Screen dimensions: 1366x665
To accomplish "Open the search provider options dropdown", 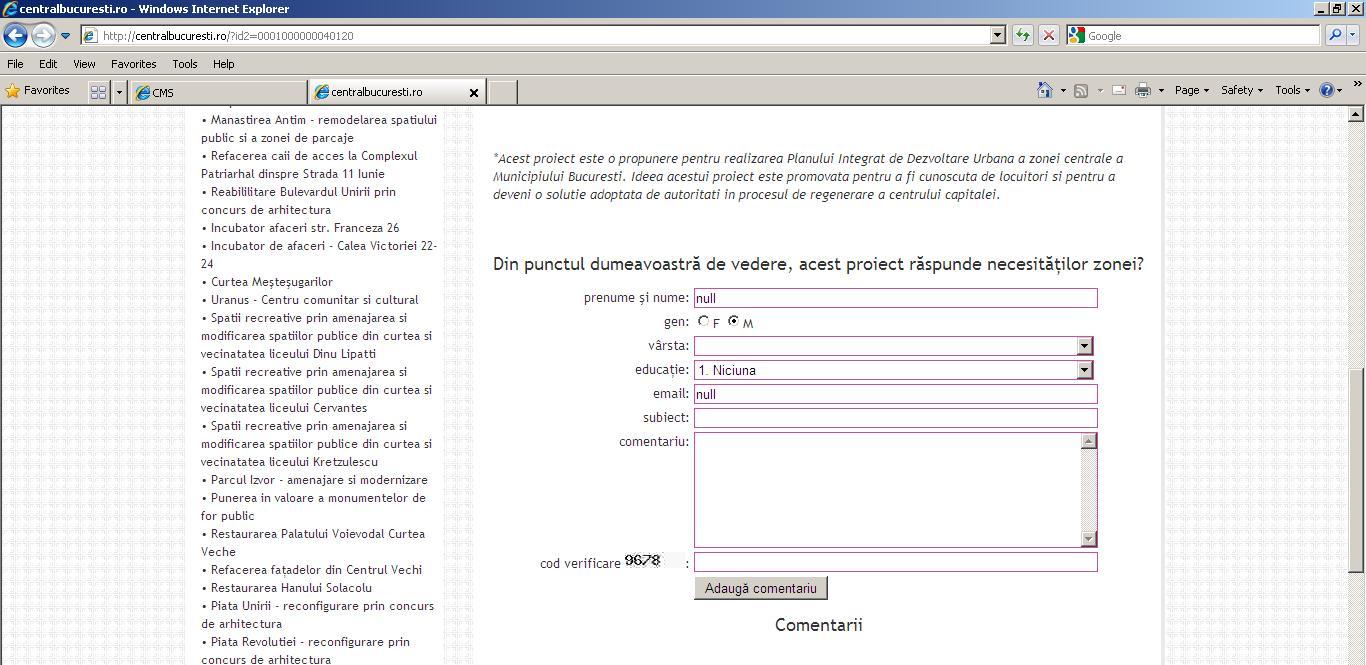I will pos(1353,36).
